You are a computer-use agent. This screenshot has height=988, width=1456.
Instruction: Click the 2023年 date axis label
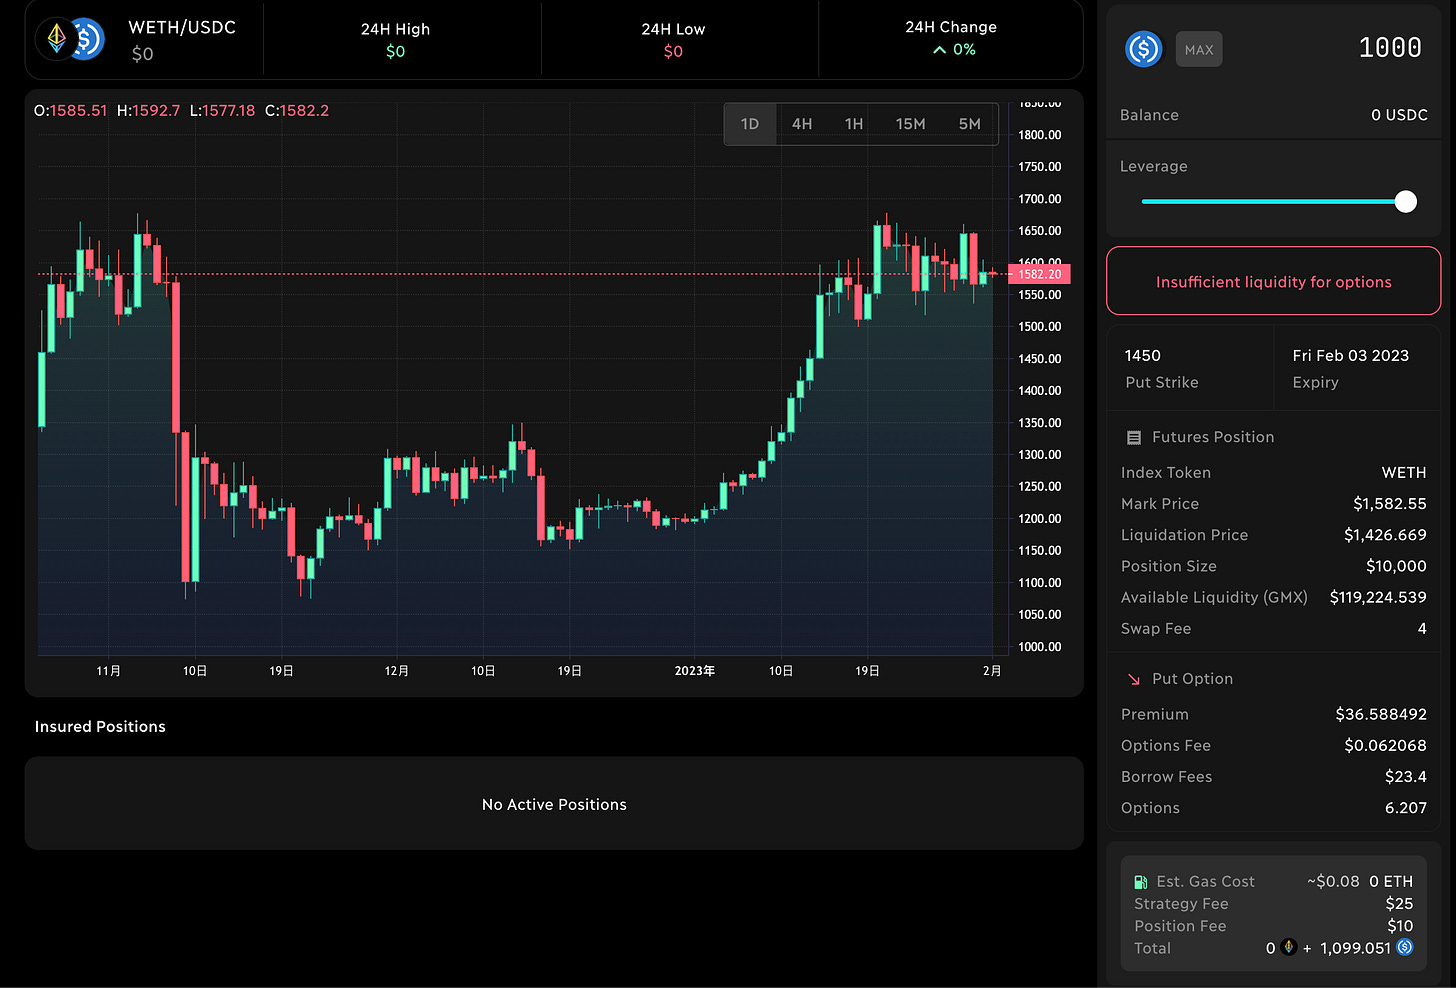695,671
